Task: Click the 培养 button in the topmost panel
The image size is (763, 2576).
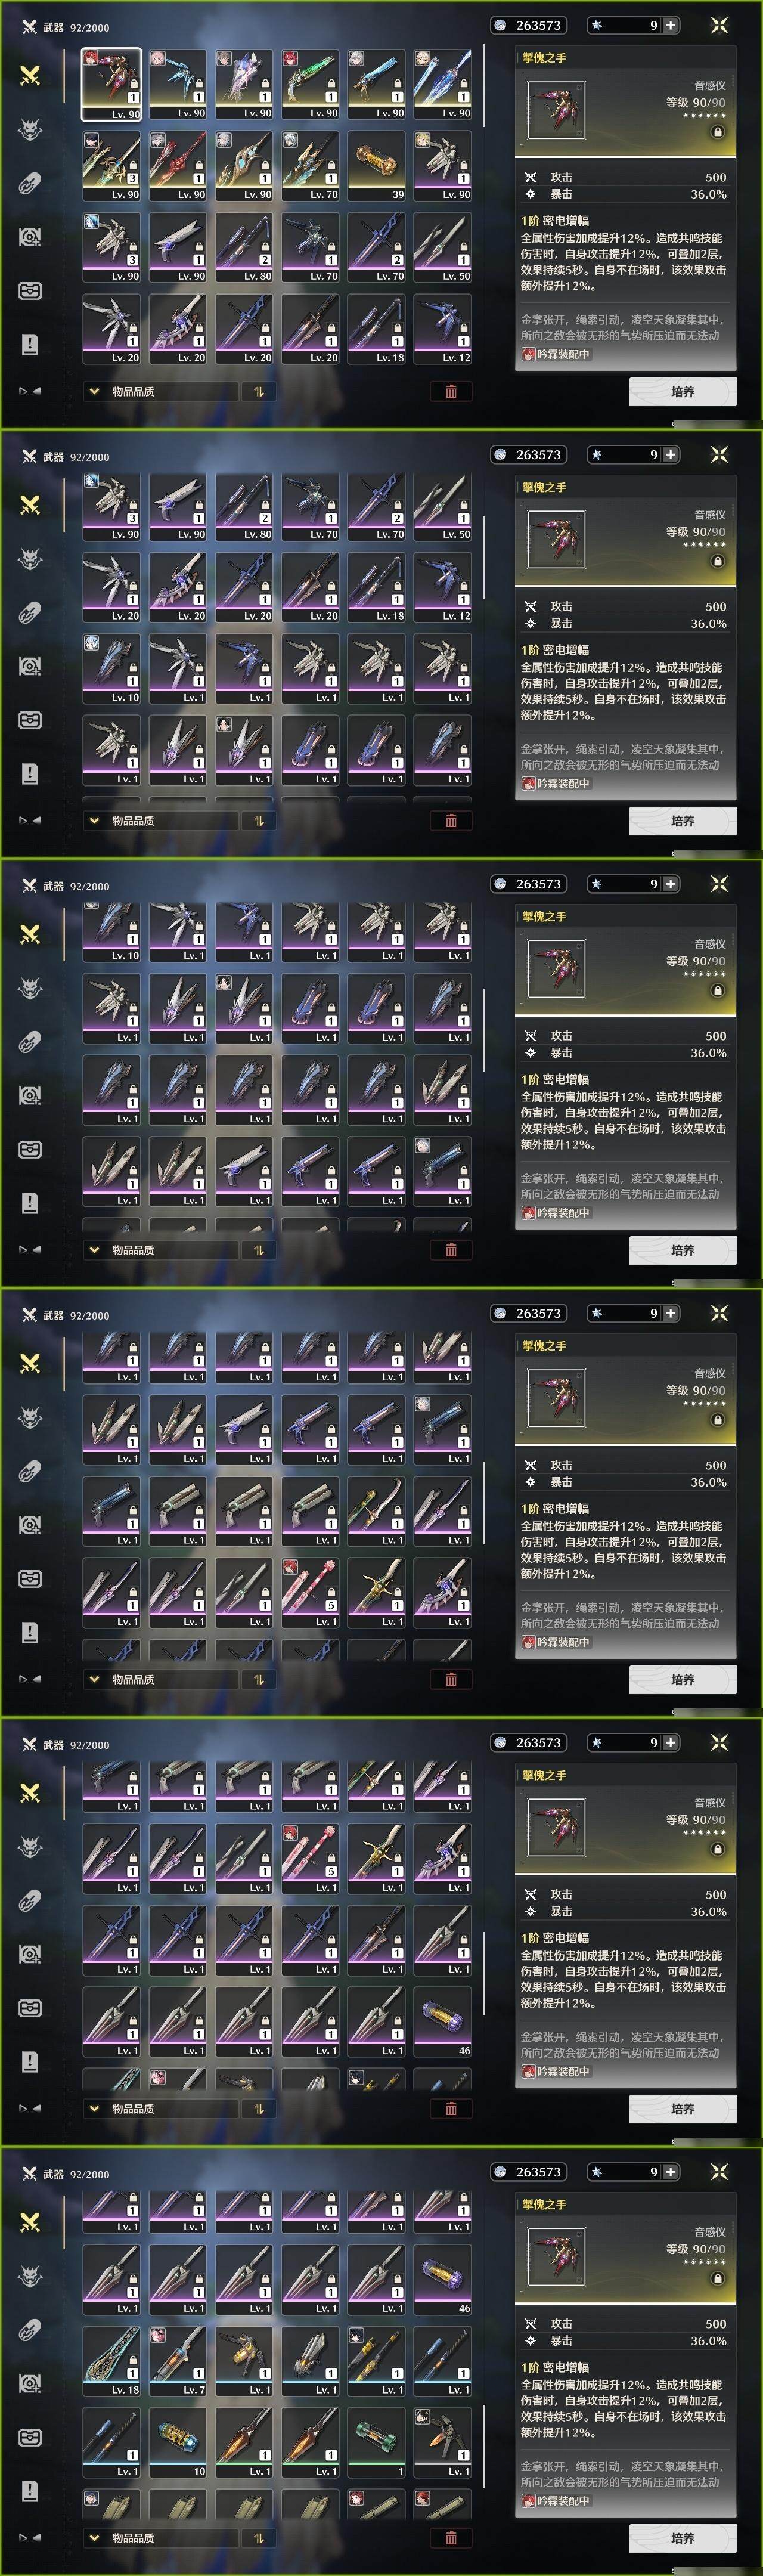Action: [683, 391]
